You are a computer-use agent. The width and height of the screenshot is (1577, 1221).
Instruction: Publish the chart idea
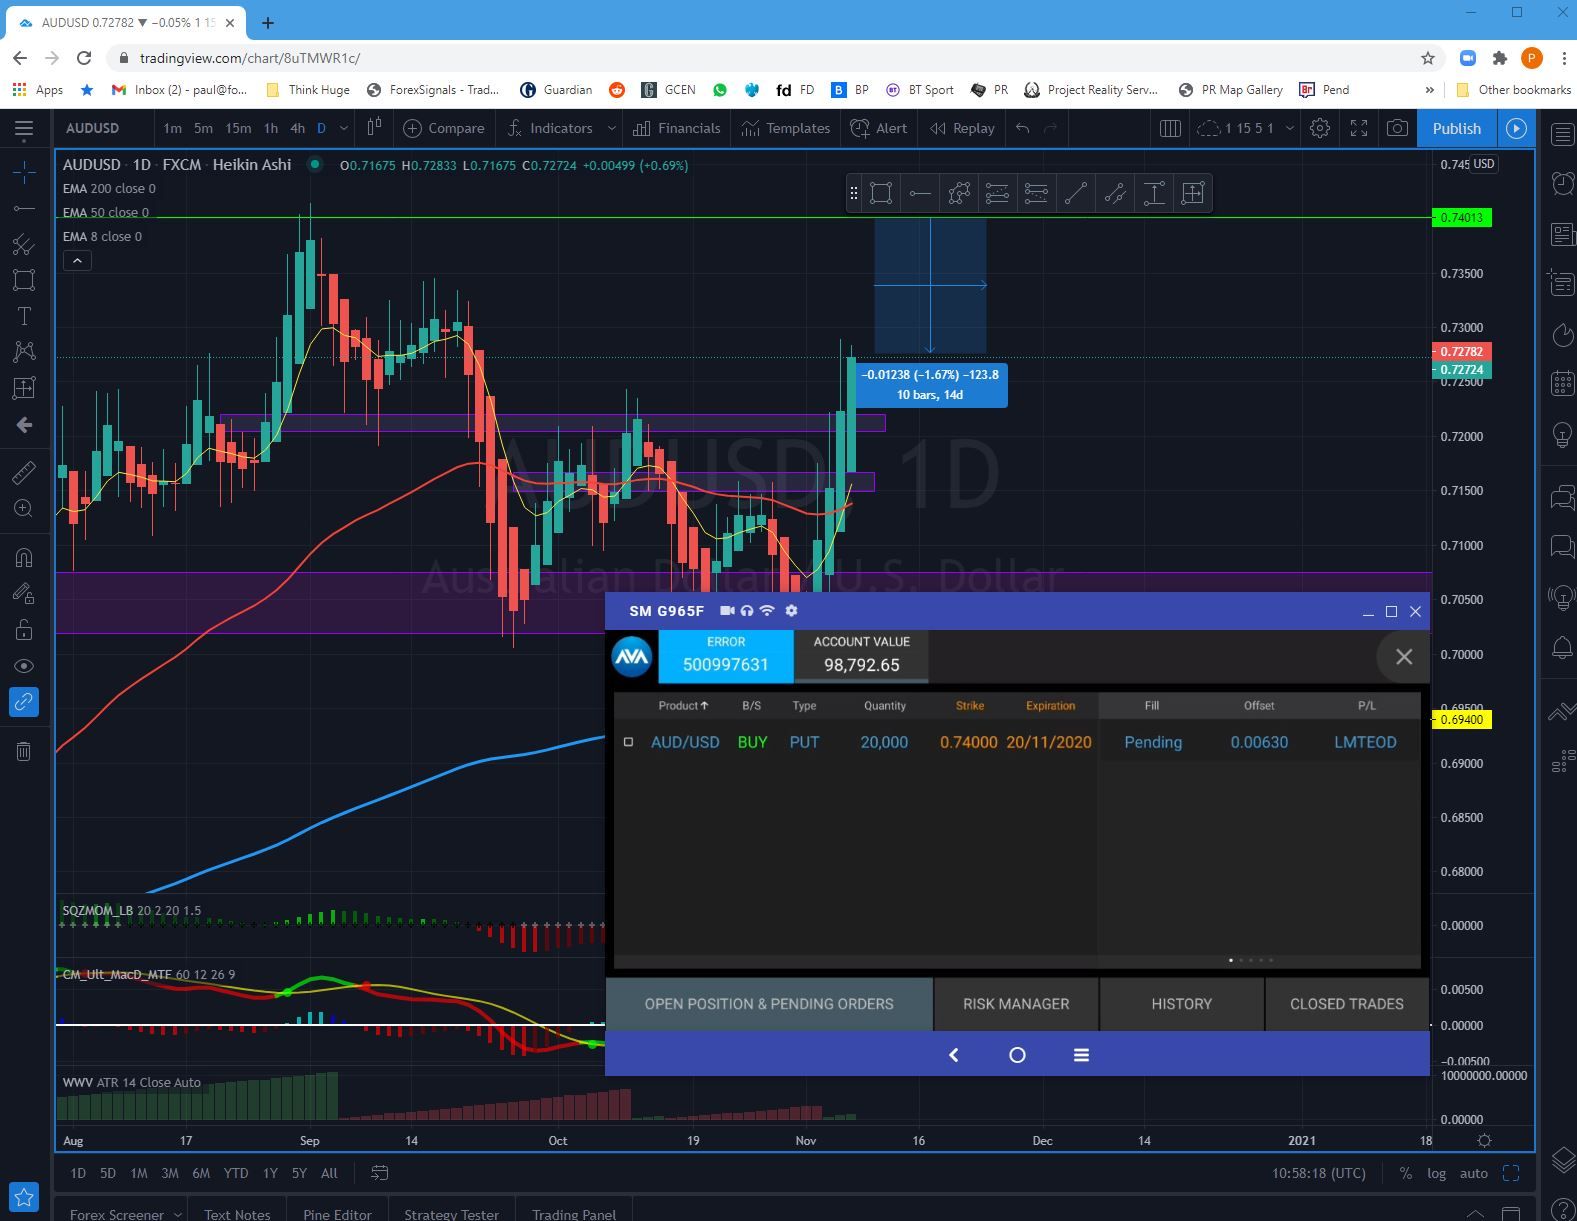click(x=1457, y=128)
